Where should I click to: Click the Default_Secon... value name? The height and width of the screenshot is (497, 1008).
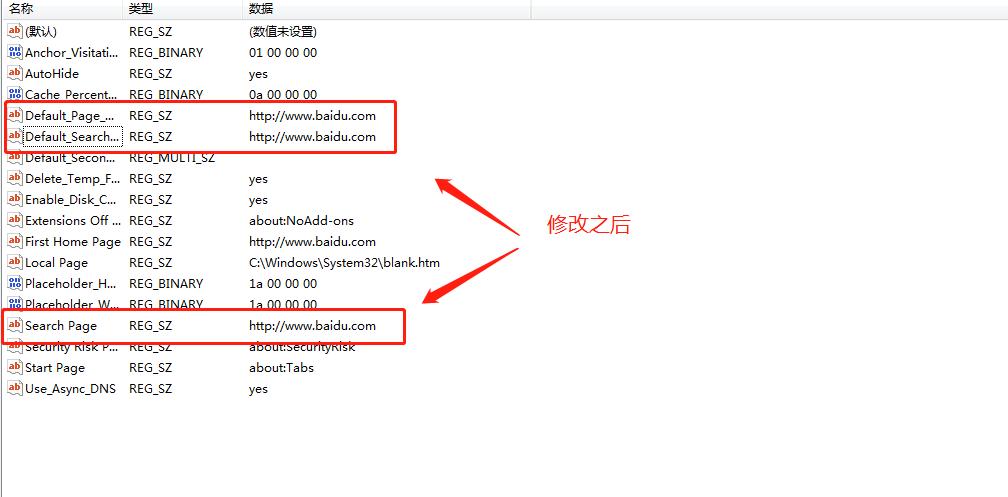tap(71, 158)
